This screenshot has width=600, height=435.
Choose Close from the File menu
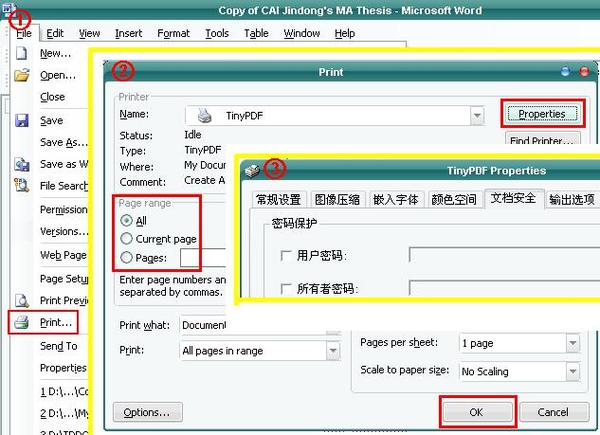[52, 97]
